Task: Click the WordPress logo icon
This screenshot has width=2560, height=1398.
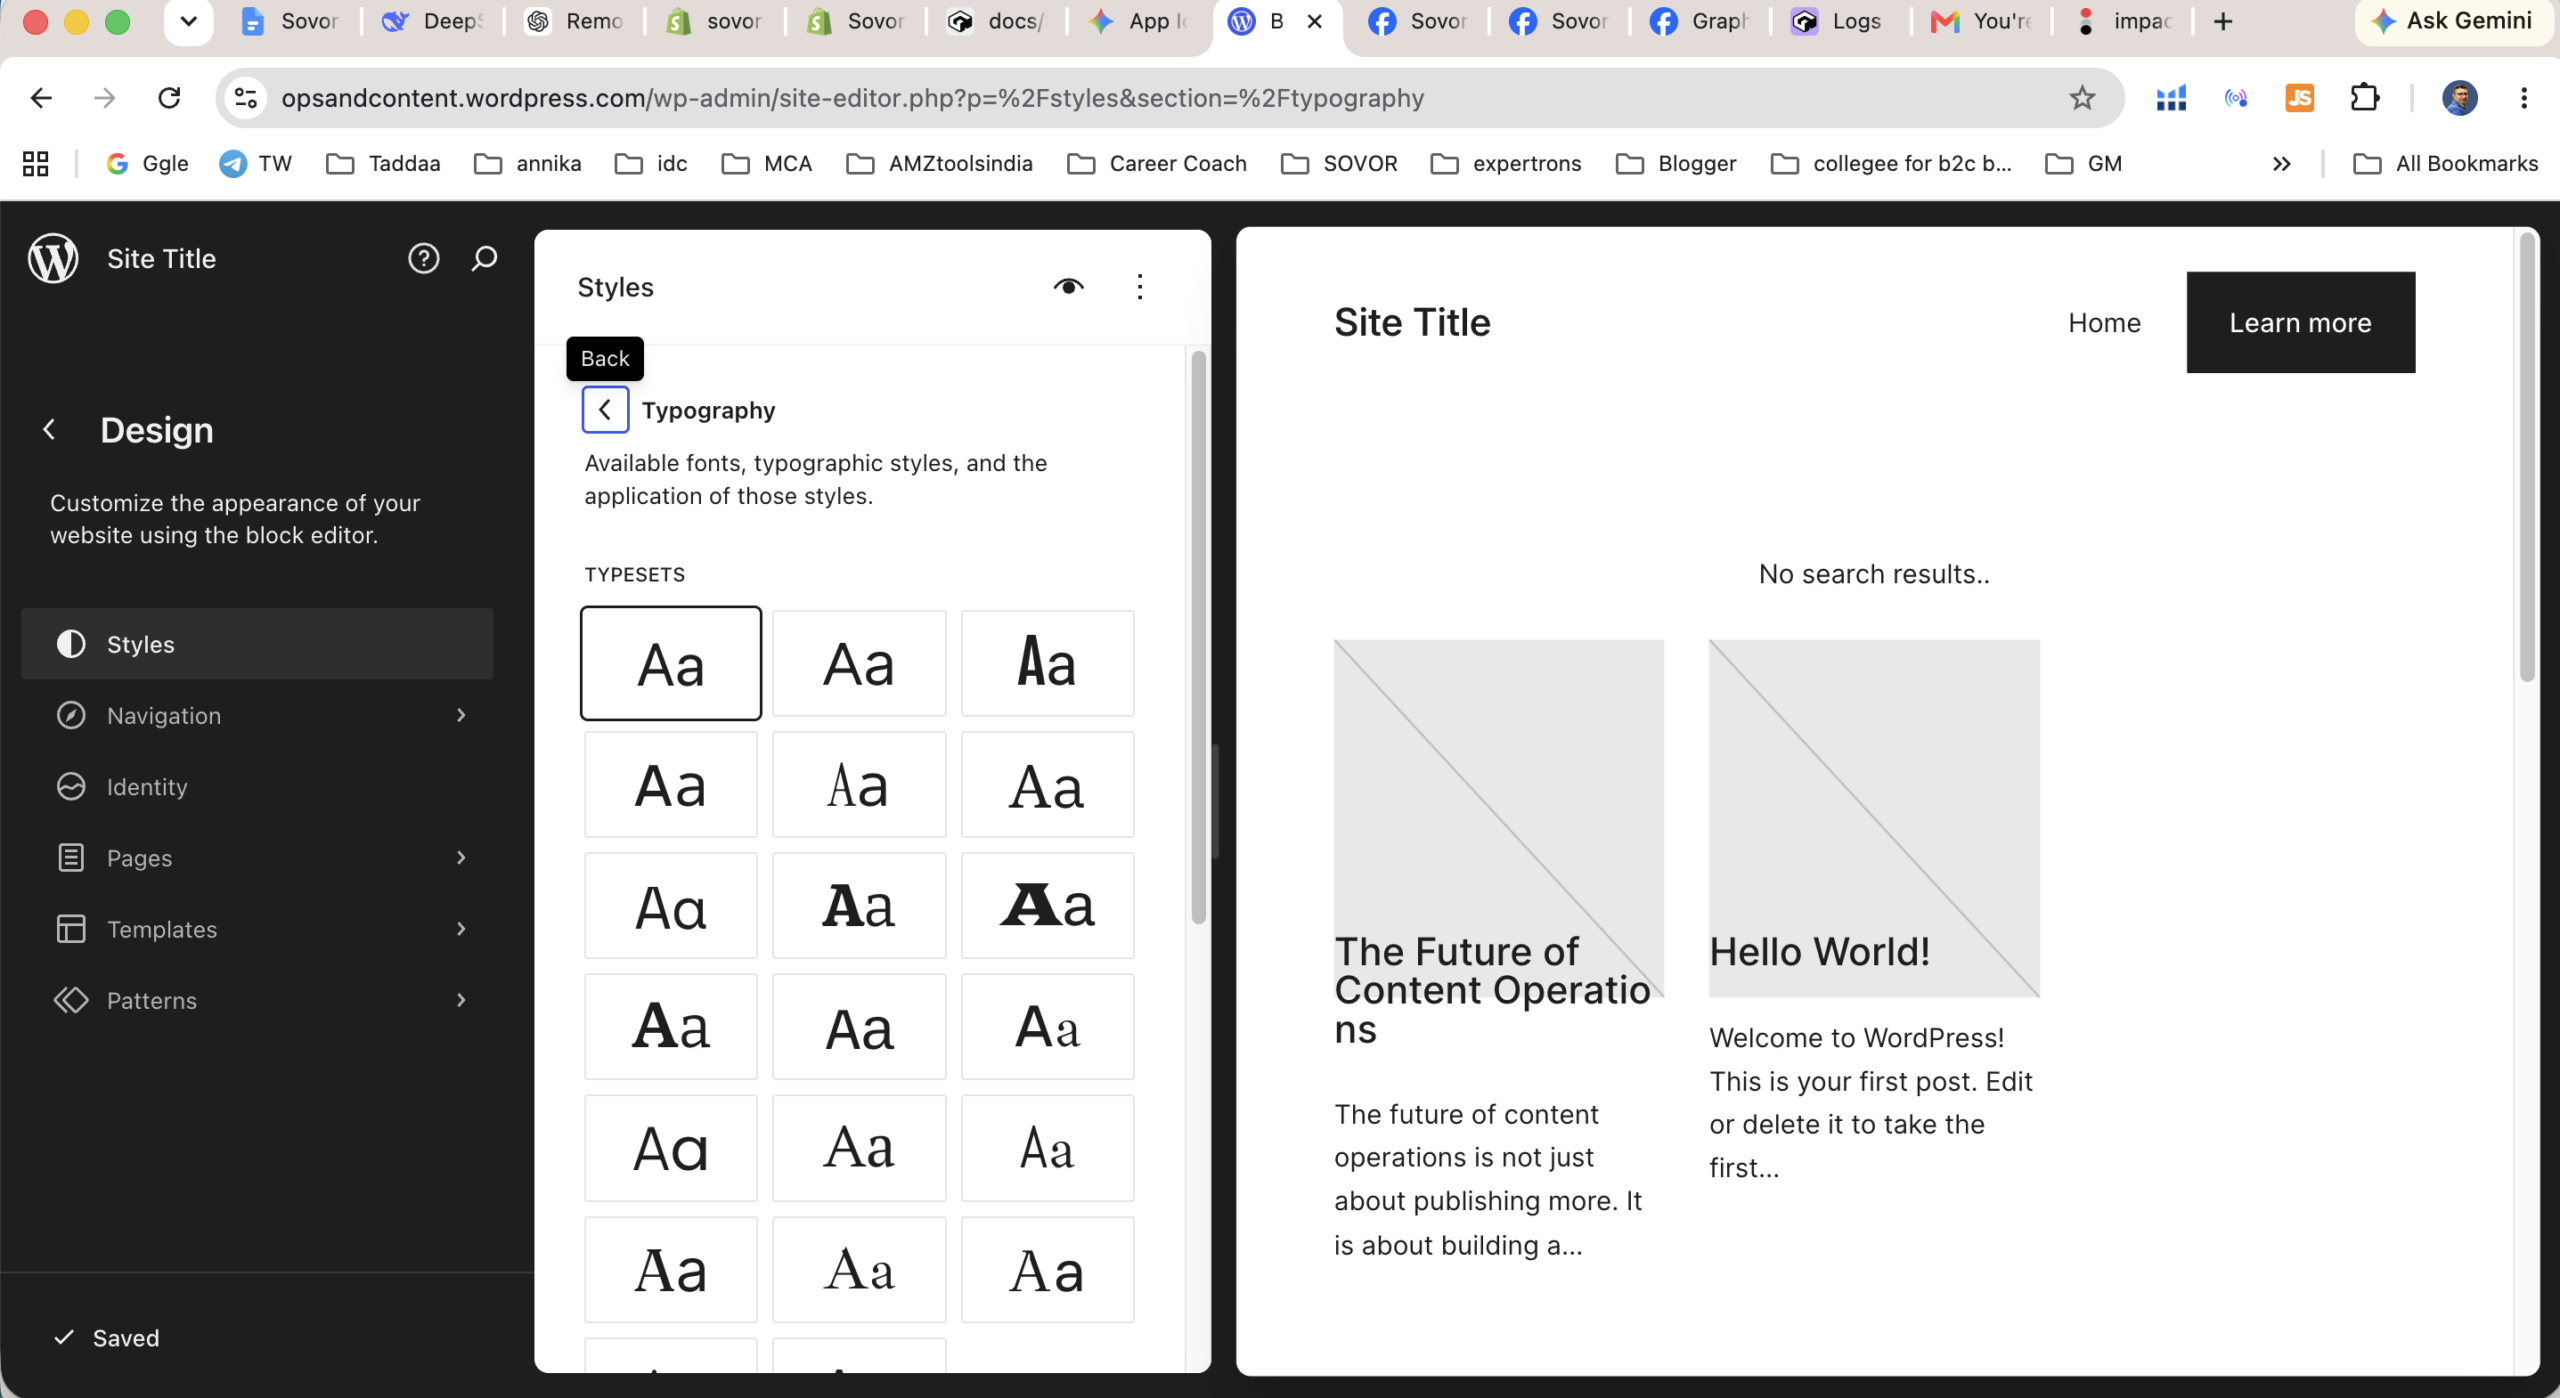Action: point(53,259)
